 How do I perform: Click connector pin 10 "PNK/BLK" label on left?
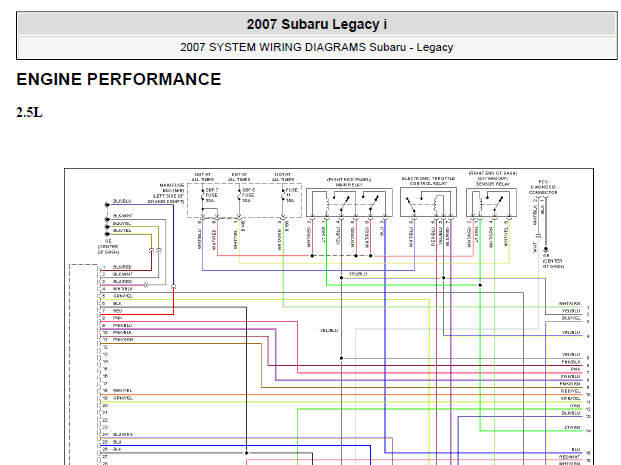click(122, 333)
